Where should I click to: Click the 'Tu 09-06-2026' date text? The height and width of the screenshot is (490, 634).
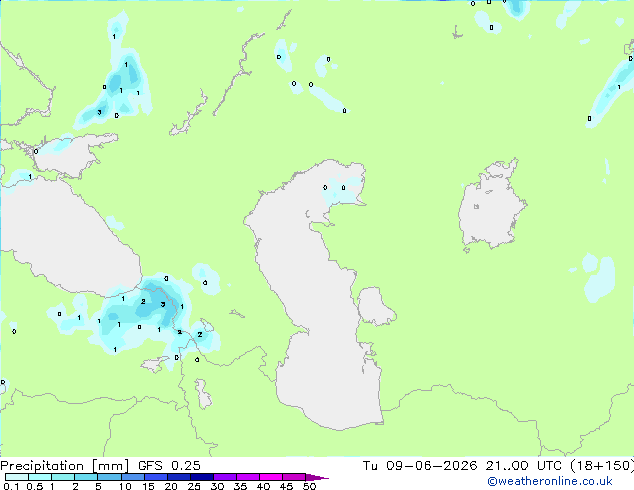pyautogui.click(x=420, y=465)
